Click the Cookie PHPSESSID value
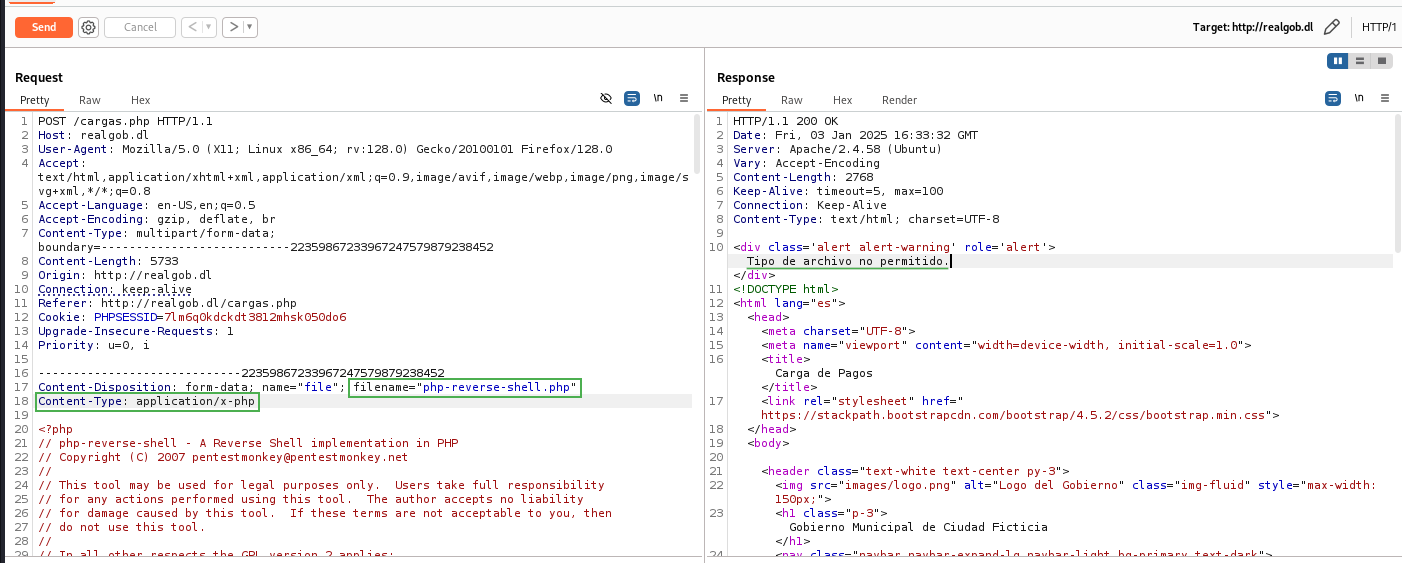Image resolution: width=1402 pixels, height=563 pixels. [x=255, y=317]
